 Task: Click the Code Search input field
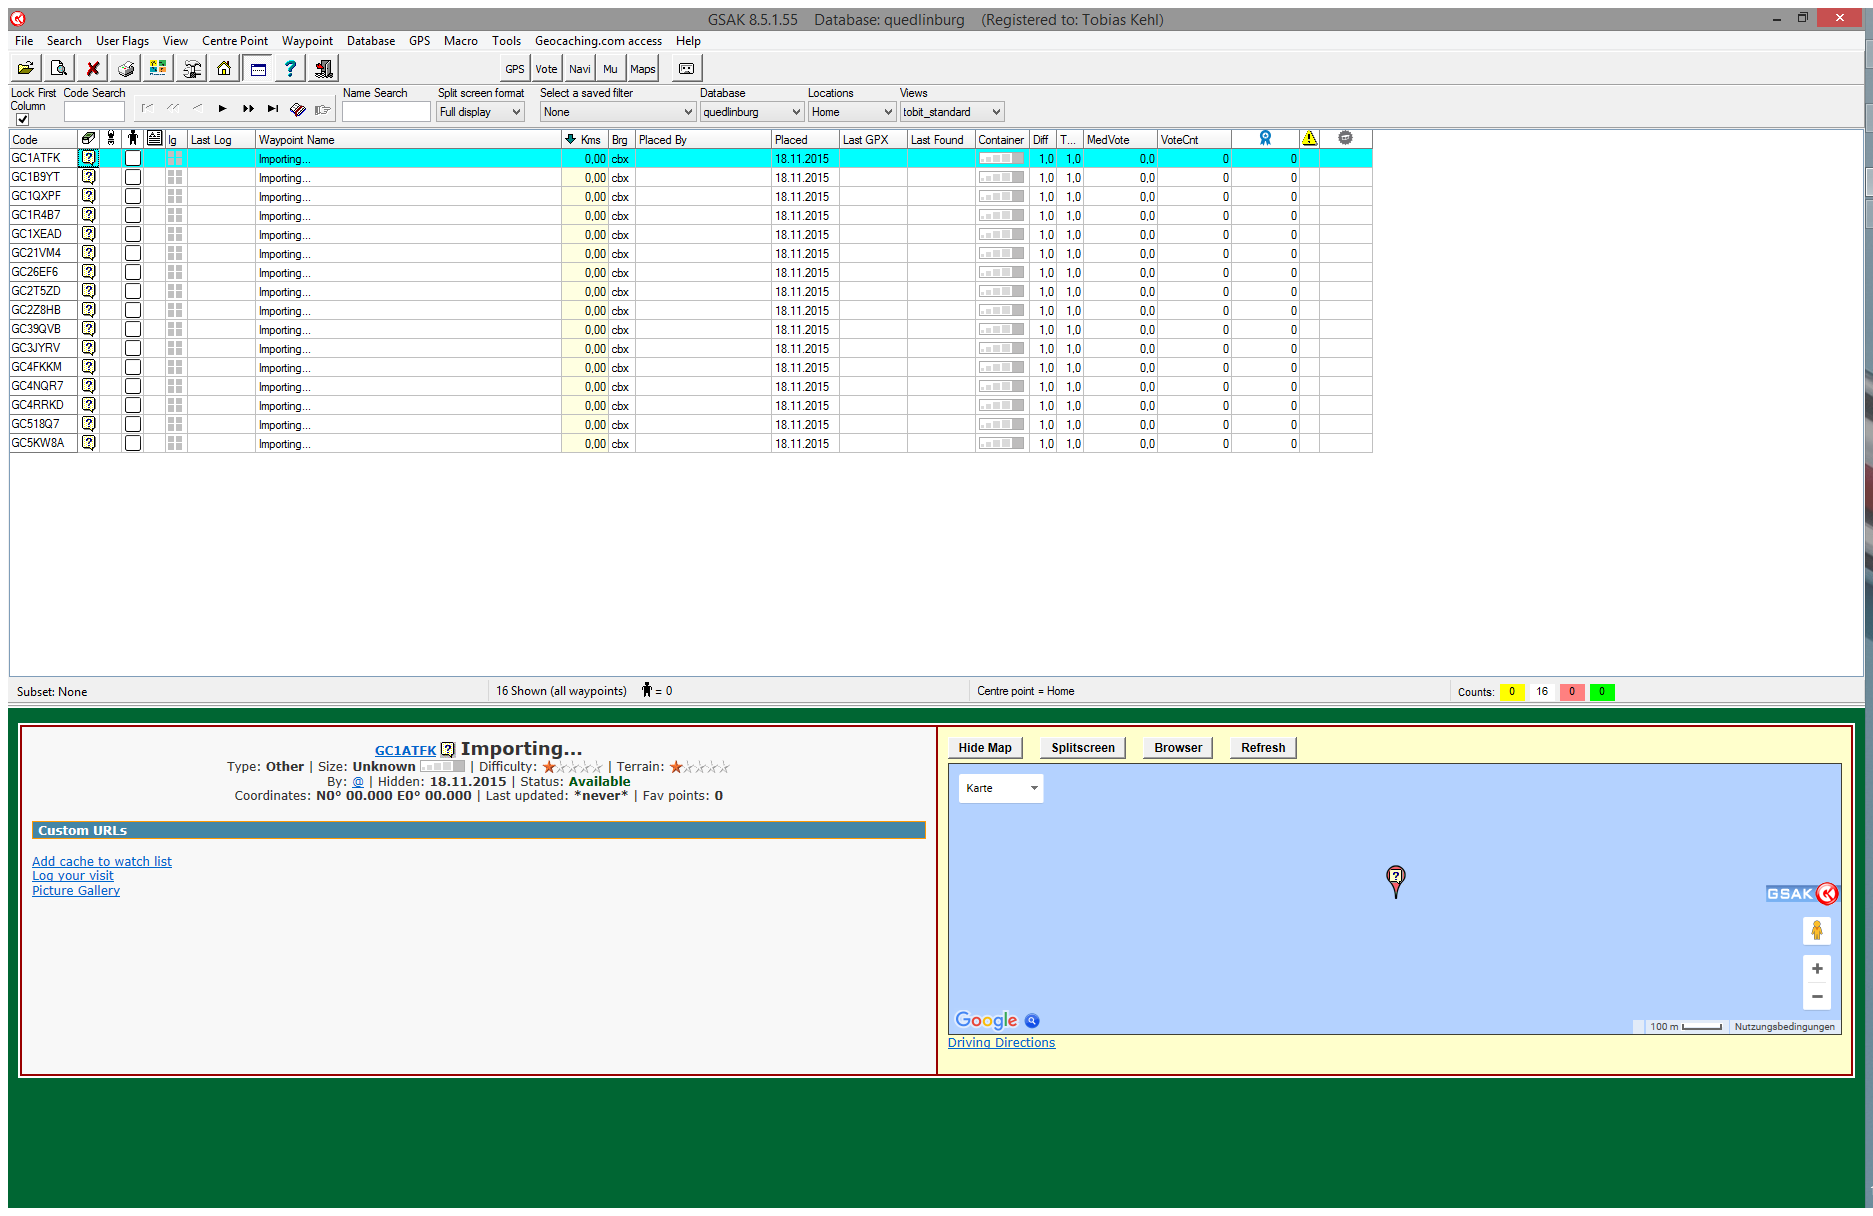click(94, 111)
